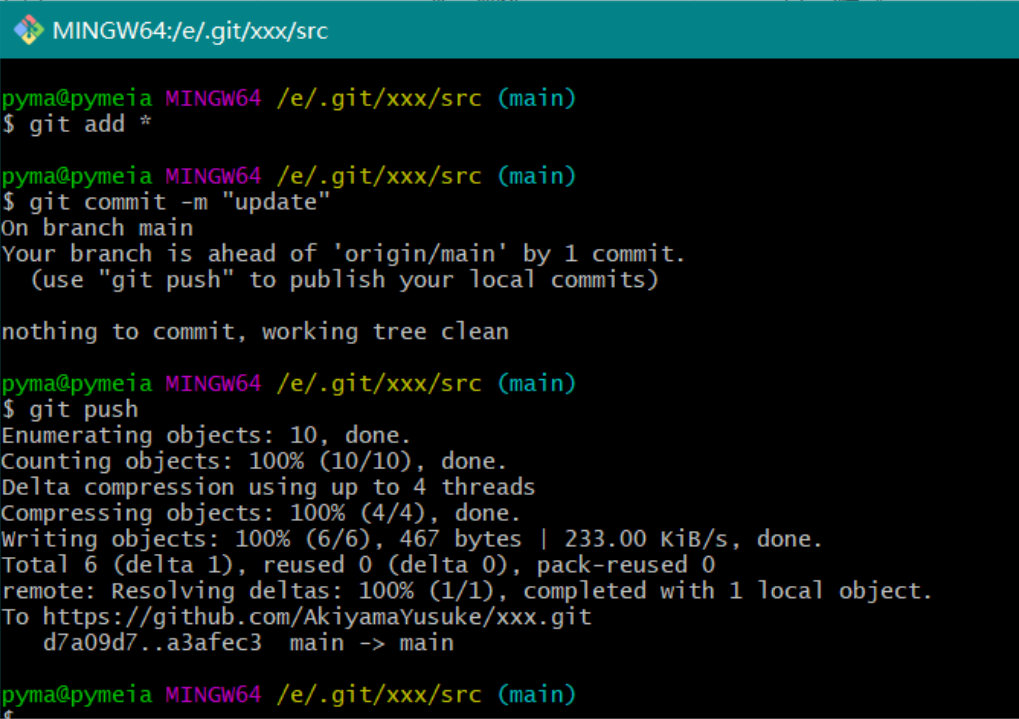
Task: Click the last prompt line at the bottom
Action: 289,694
